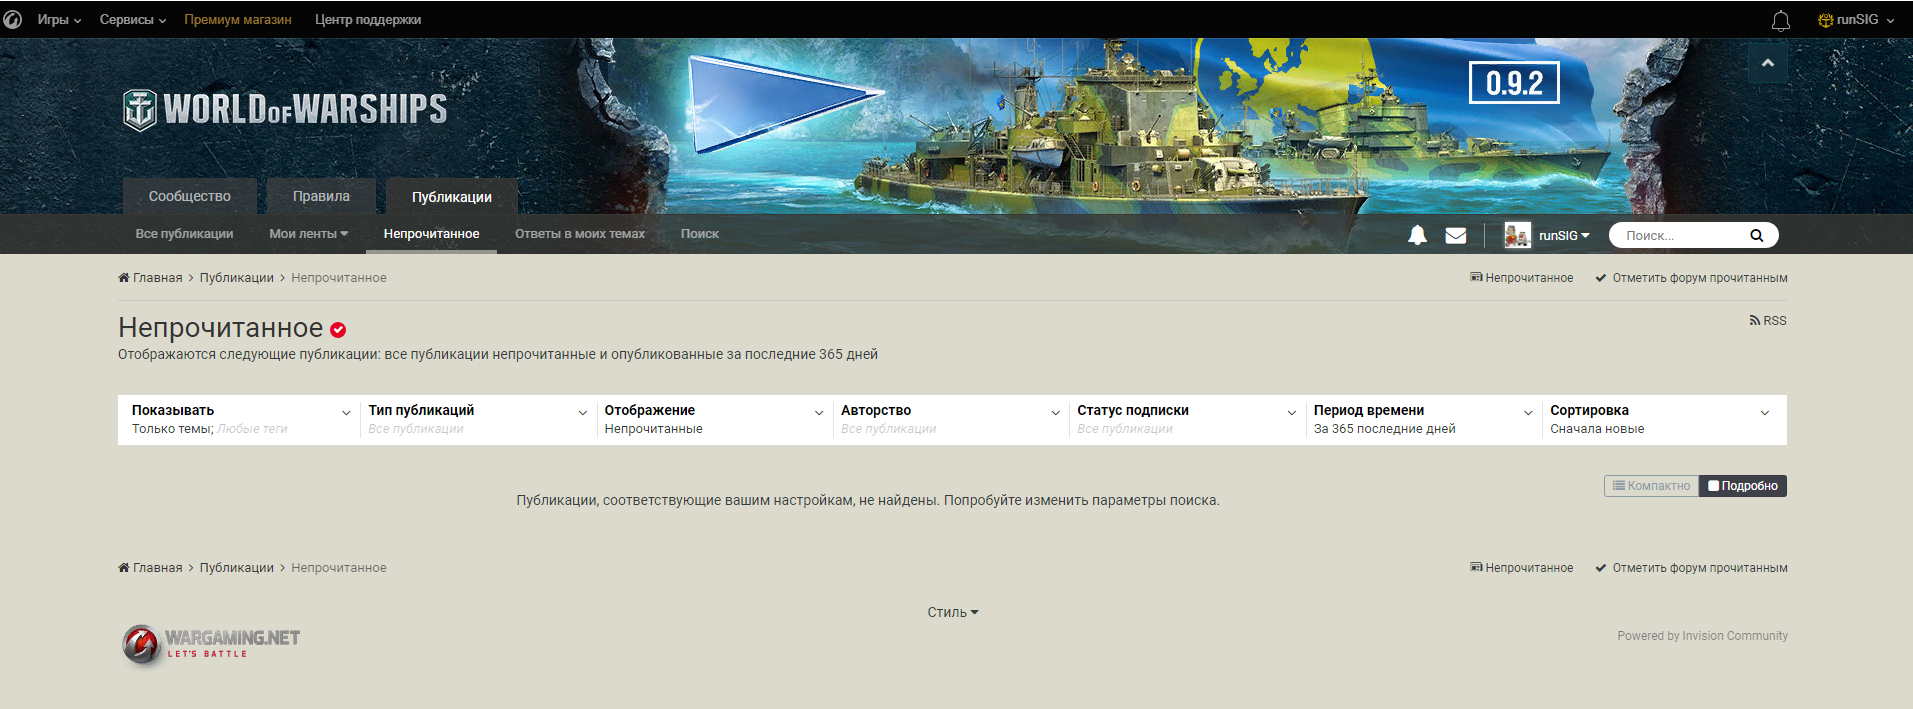Viewport: 1913px width, 709px height.
Task: Open Центр поддержки link
Action: [x=368, y=20]
